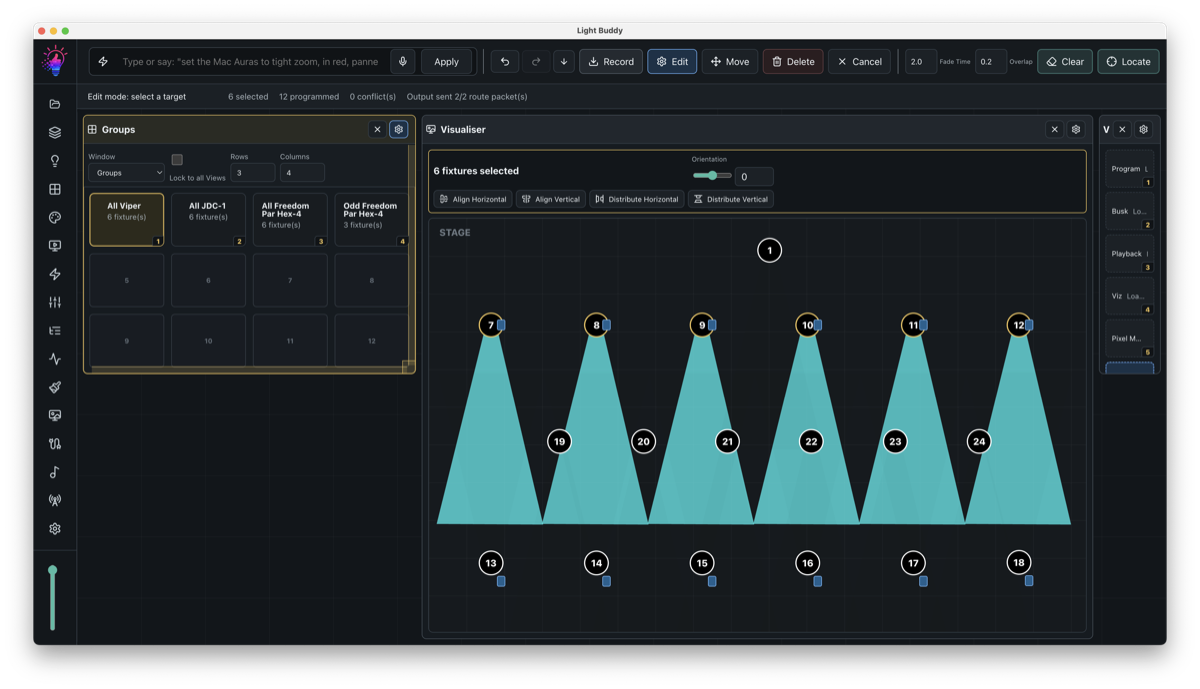Toggle the blue marker below fixture 18
This screenshot has width=1200, height=689.
point(1029,581)
